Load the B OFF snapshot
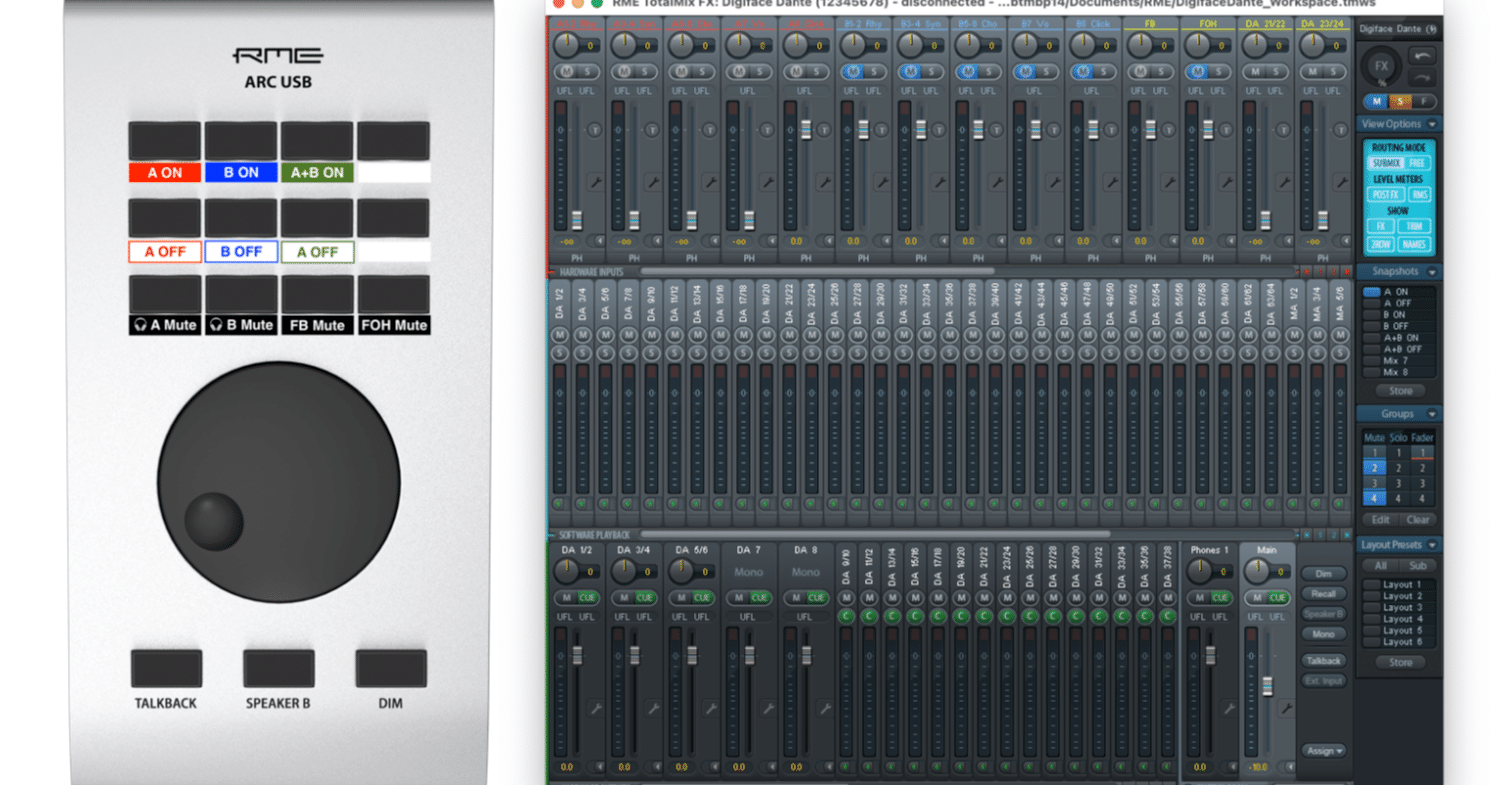This screenshot has height=785, width=1499. 1399,326
